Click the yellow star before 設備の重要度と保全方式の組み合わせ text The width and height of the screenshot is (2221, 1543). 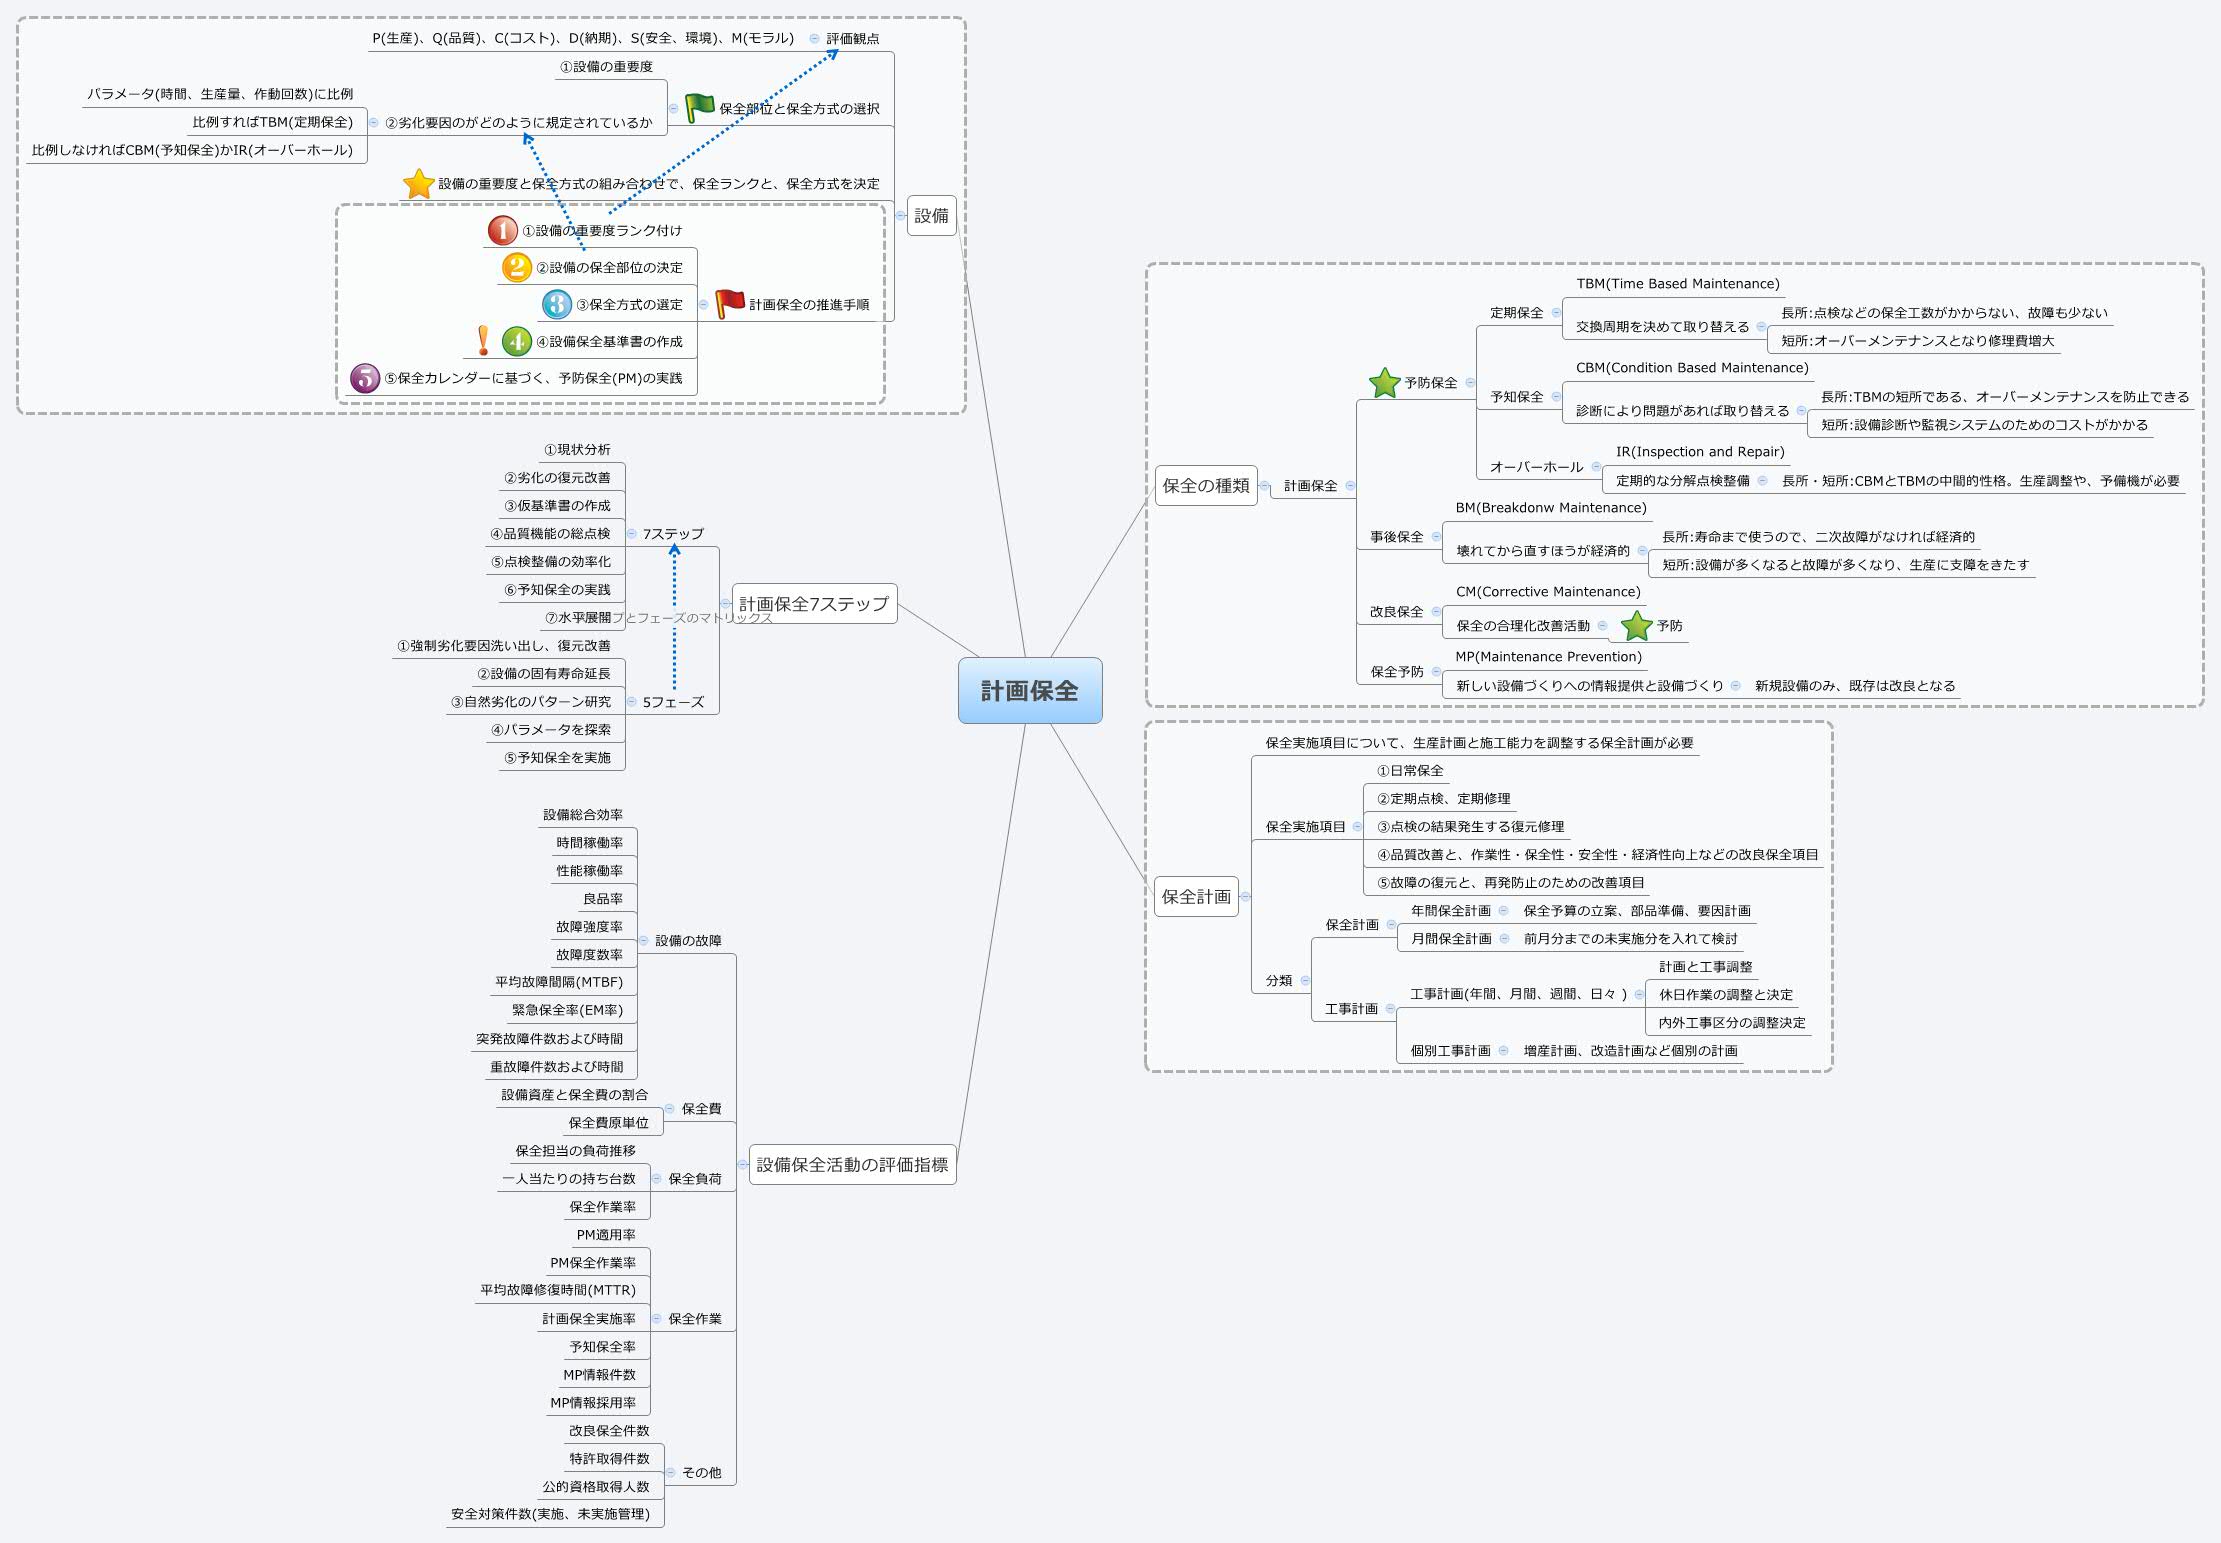click(418, 184)
